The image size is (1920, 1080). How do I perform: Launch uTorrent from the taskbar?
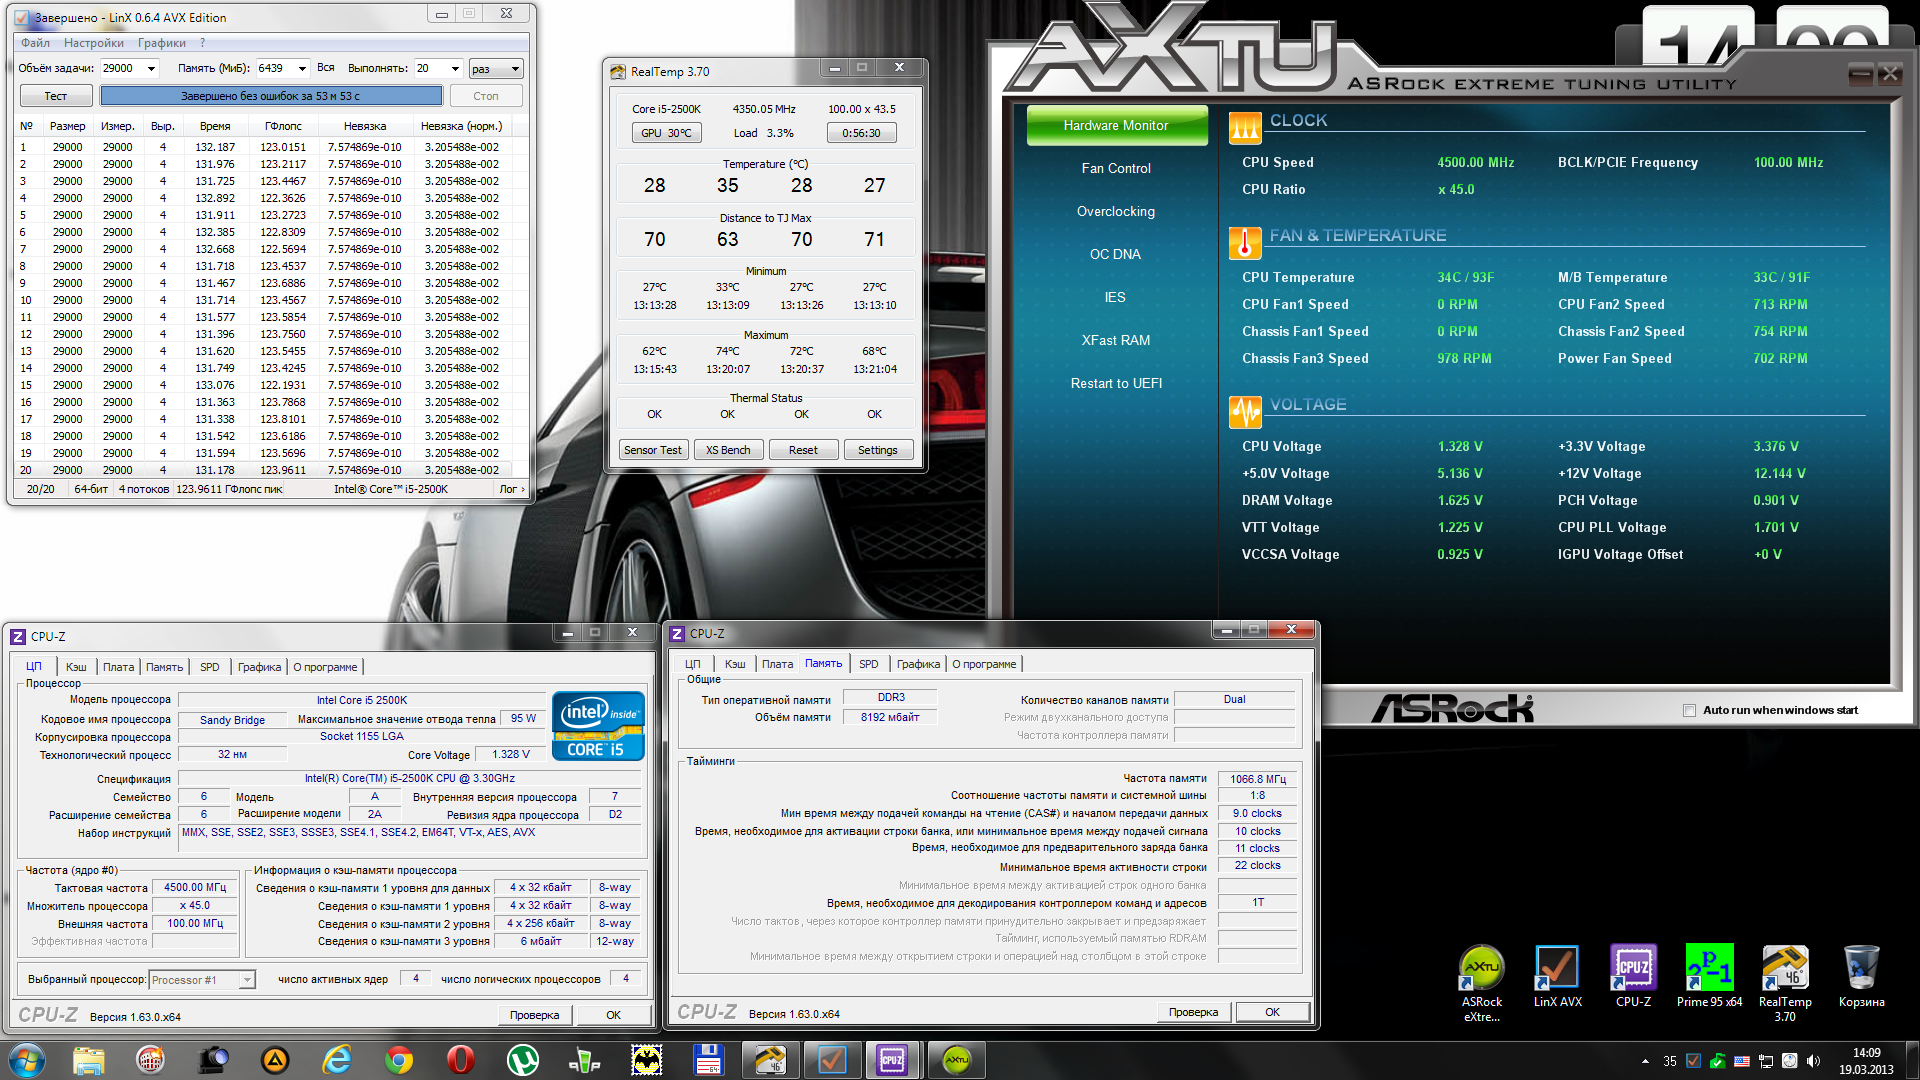(522, 1060)
